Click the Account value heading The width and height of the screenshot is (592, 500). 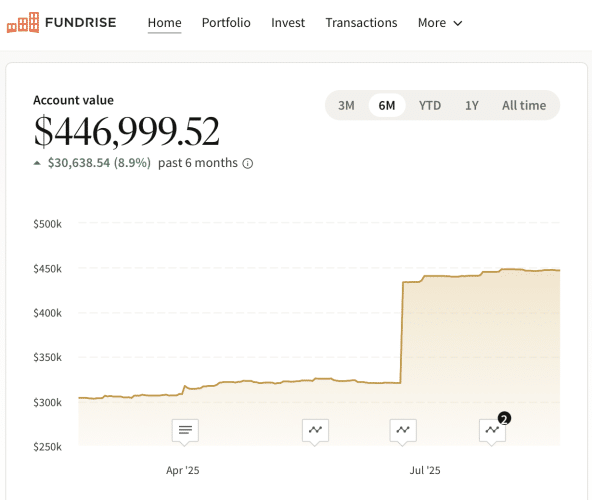[x=73, y=100]
